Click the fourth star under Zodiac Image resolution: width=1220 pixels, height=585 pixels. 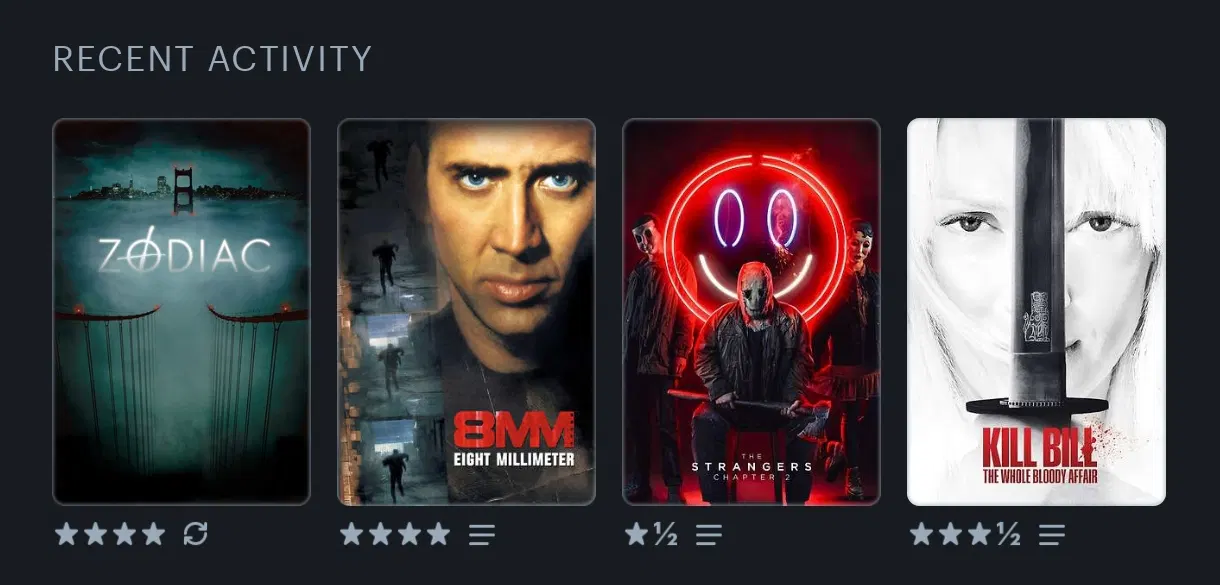tap(153, 534)
